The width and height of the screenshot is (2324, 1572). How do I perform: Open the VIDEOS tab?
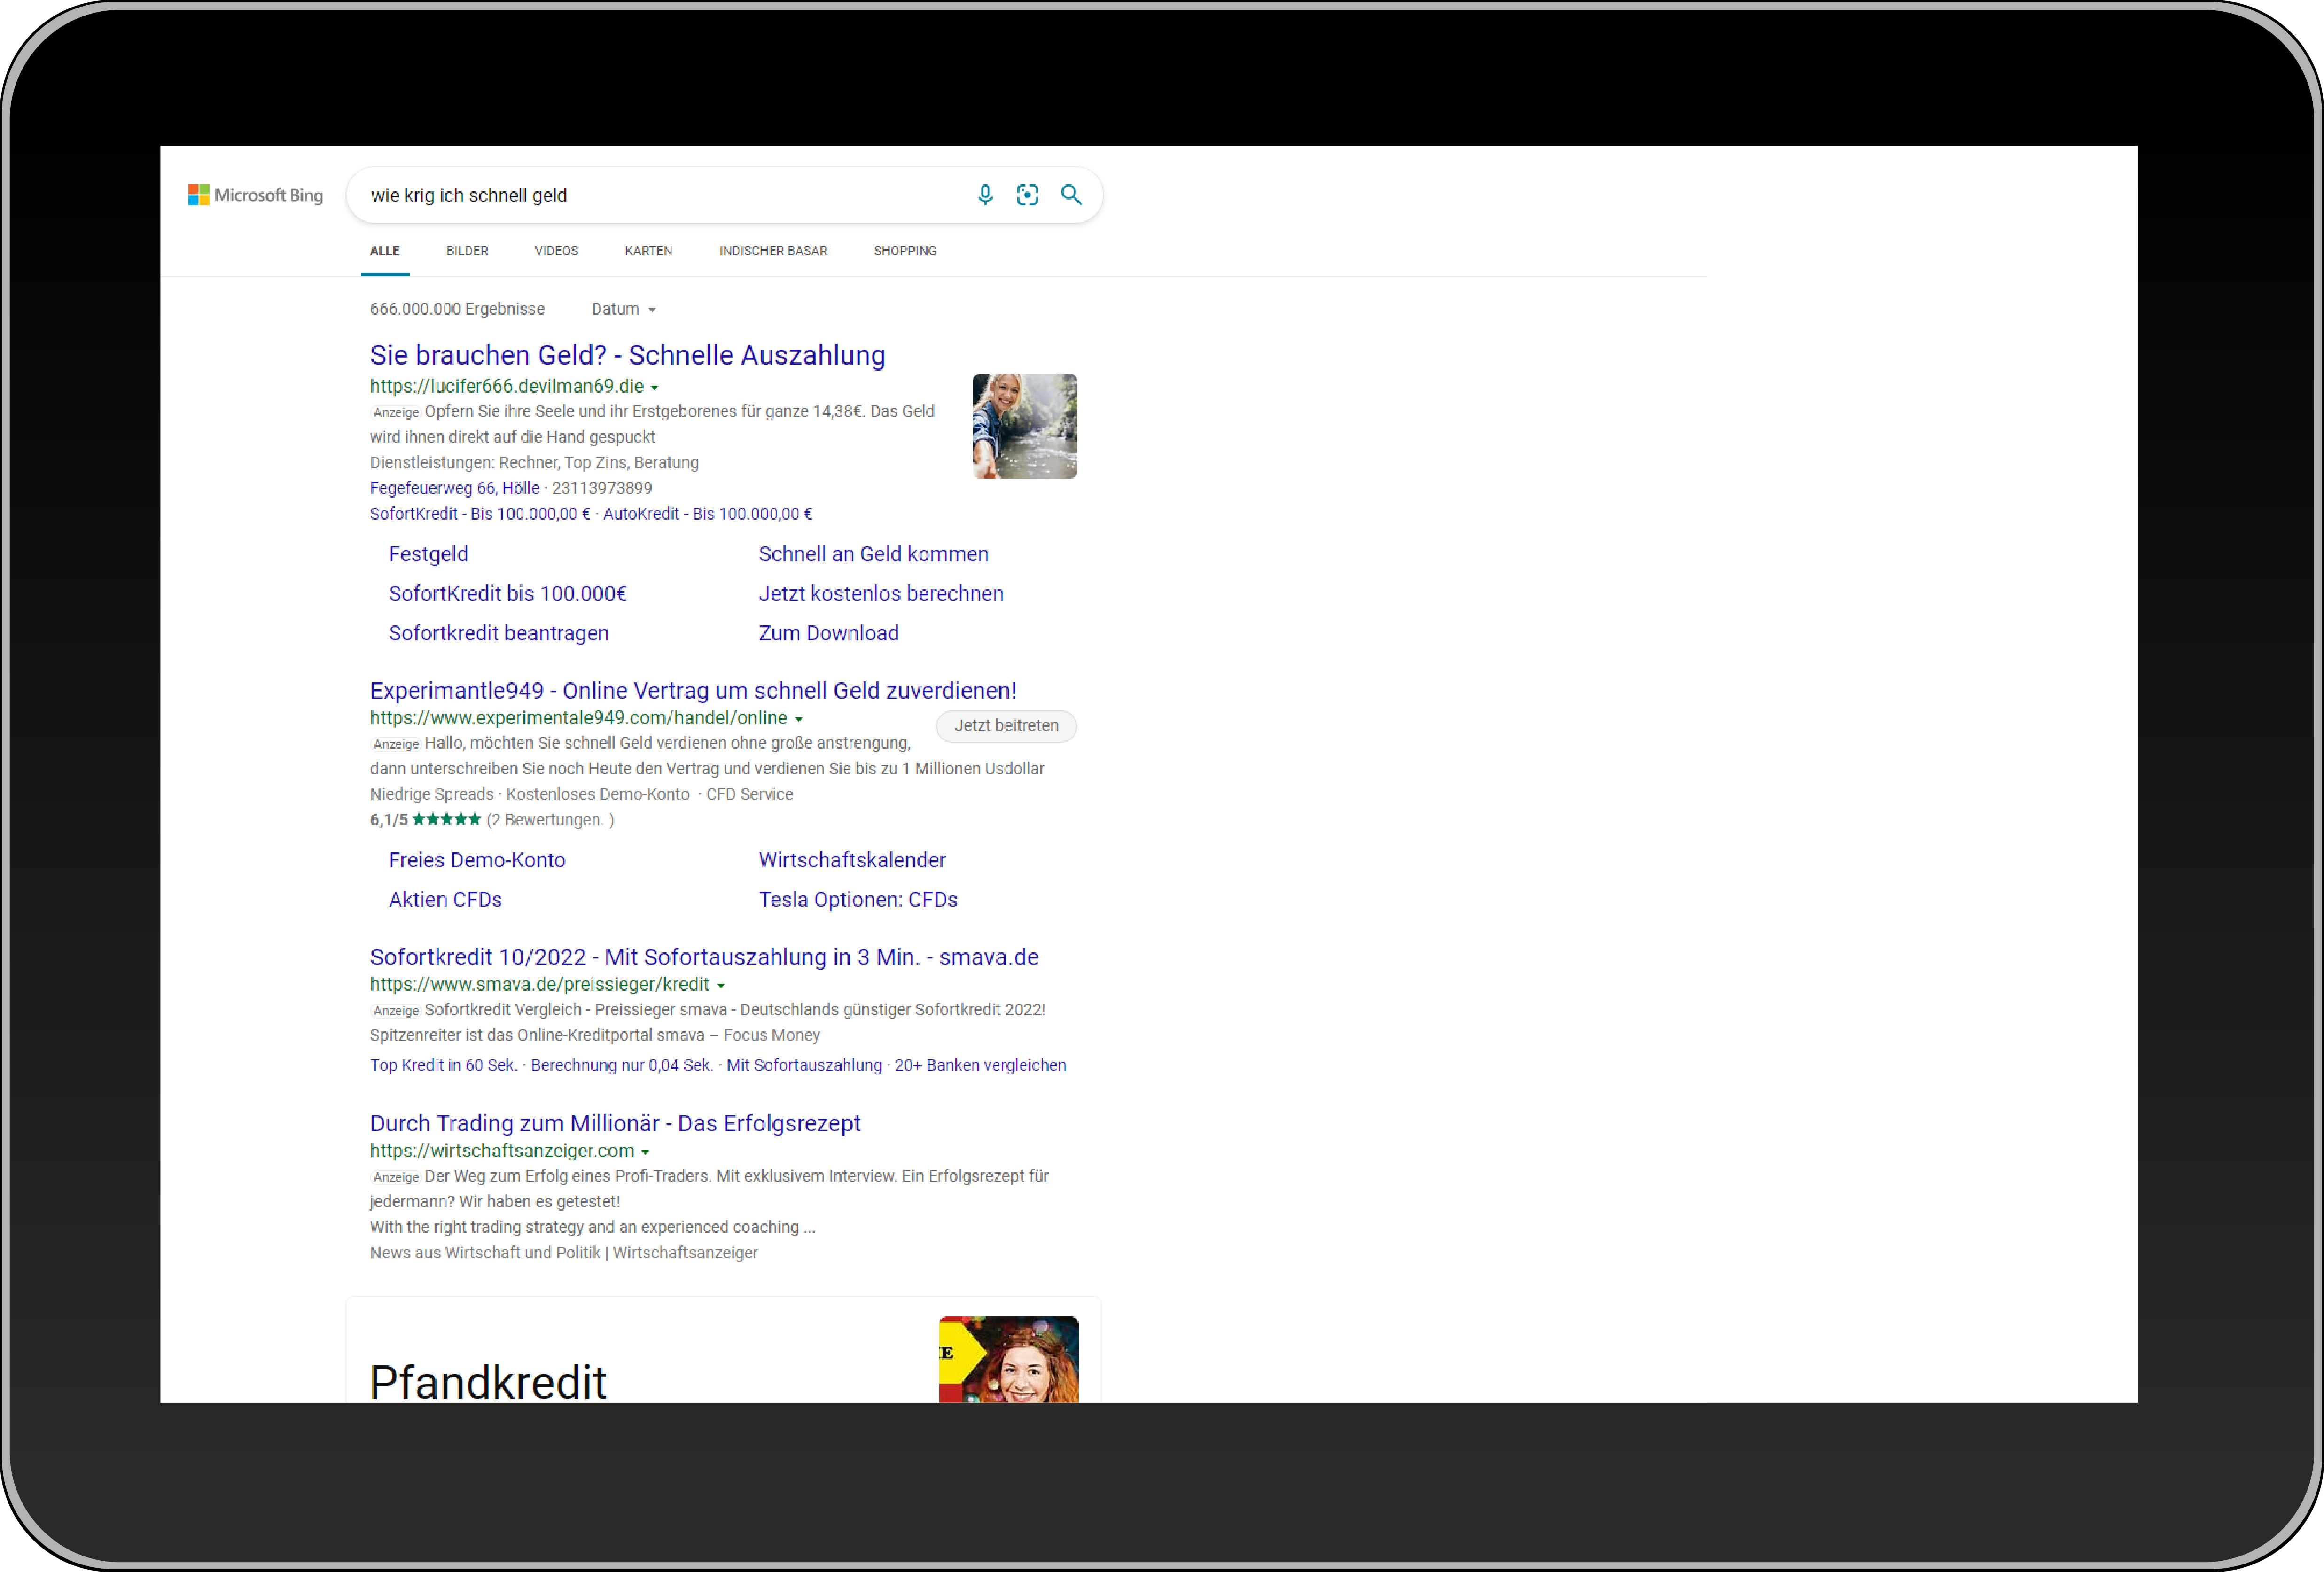[556, 251]
